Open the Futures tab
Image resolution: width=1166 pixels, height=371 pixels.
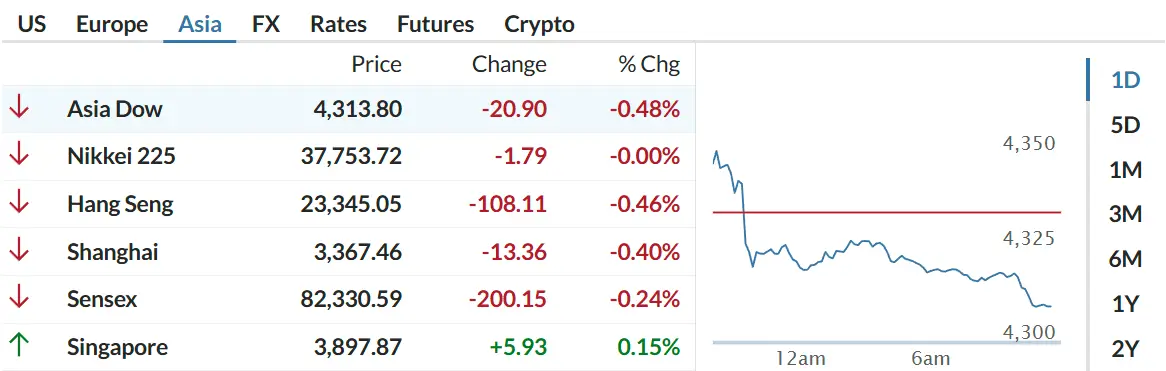(436, 24)
